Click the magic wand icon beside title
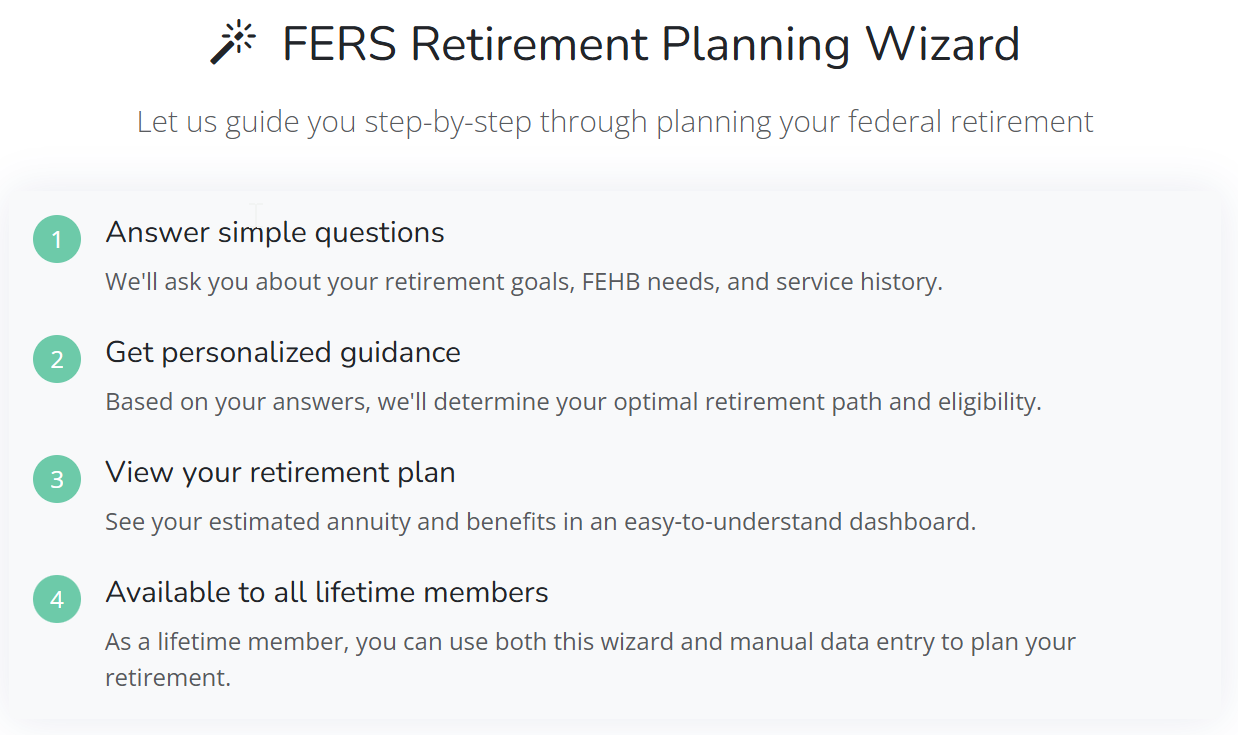 [233, 44]
